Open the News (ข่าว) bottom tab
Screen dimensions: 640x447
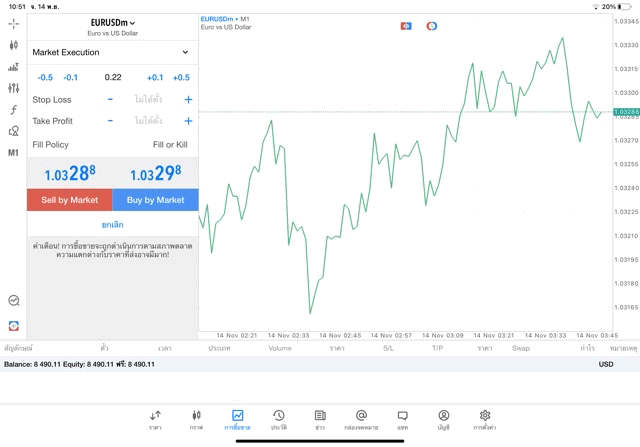(x=320, y=420)
